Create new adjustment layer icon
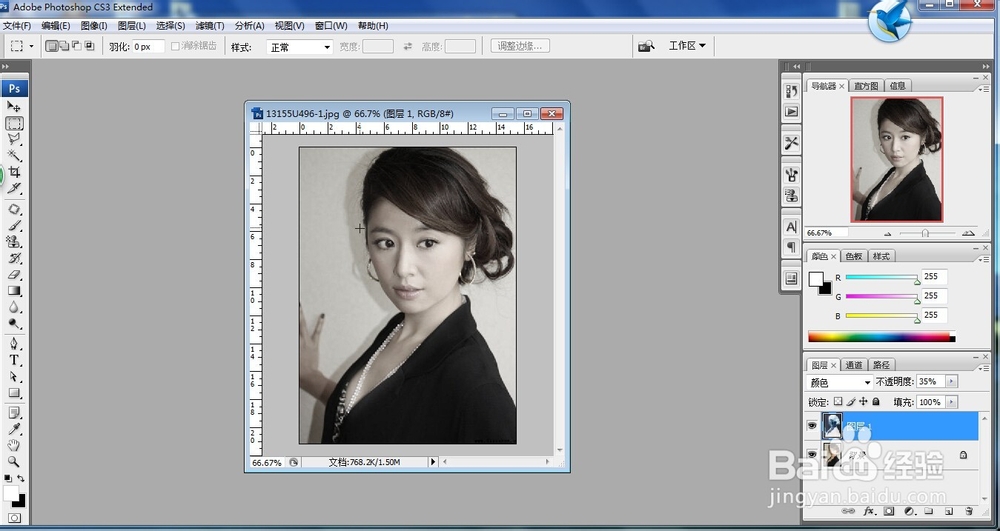1000x531 pixels. (x=909, y=511)
